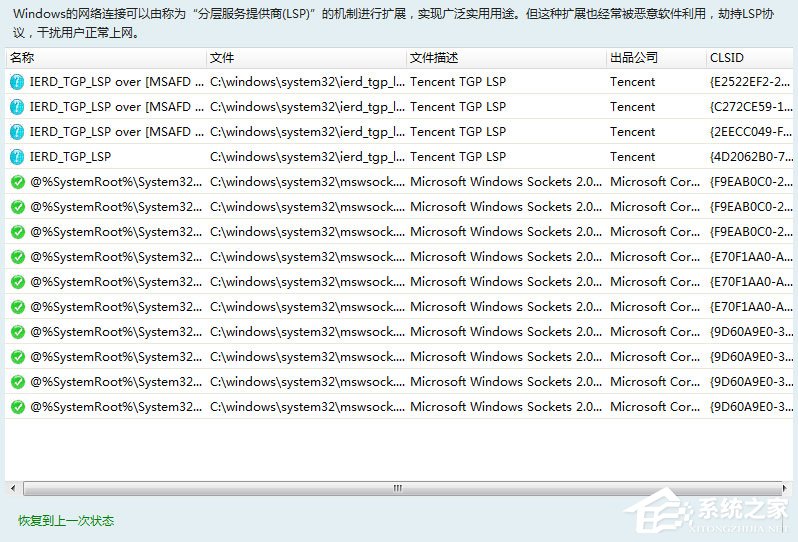Click Tencent TGP LSP in the {2EECC049-F row

(x=458, y=132)
